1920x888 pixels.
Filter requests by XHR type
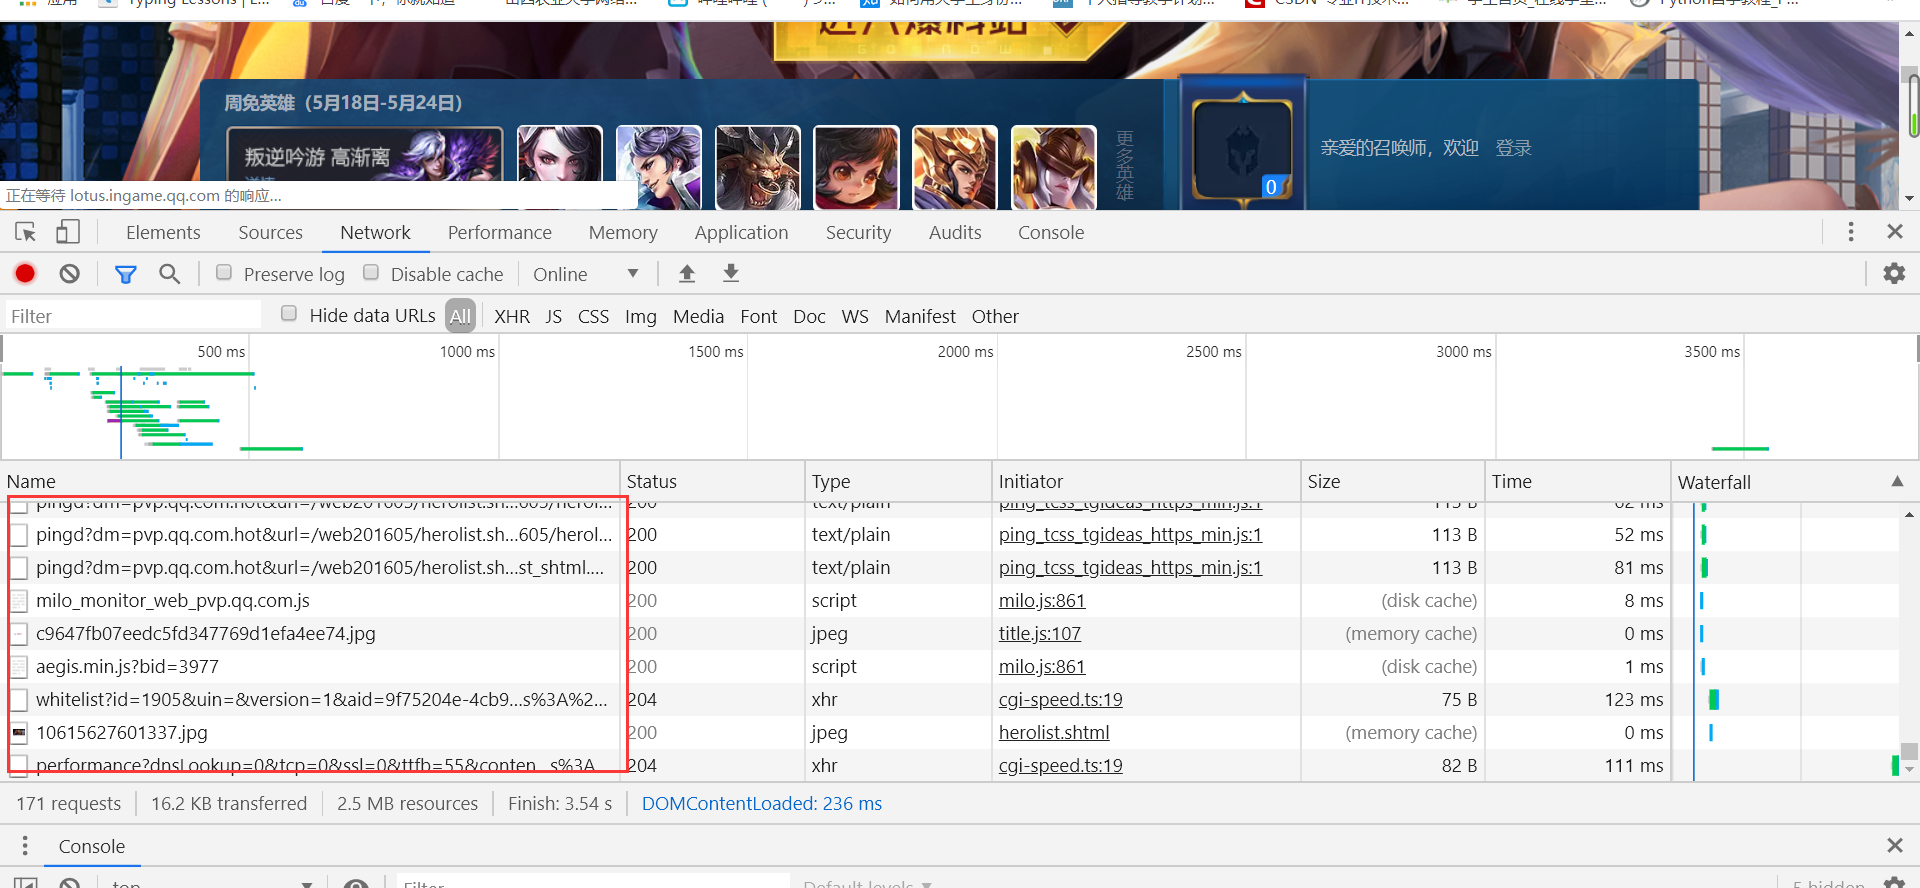[512, 316]
